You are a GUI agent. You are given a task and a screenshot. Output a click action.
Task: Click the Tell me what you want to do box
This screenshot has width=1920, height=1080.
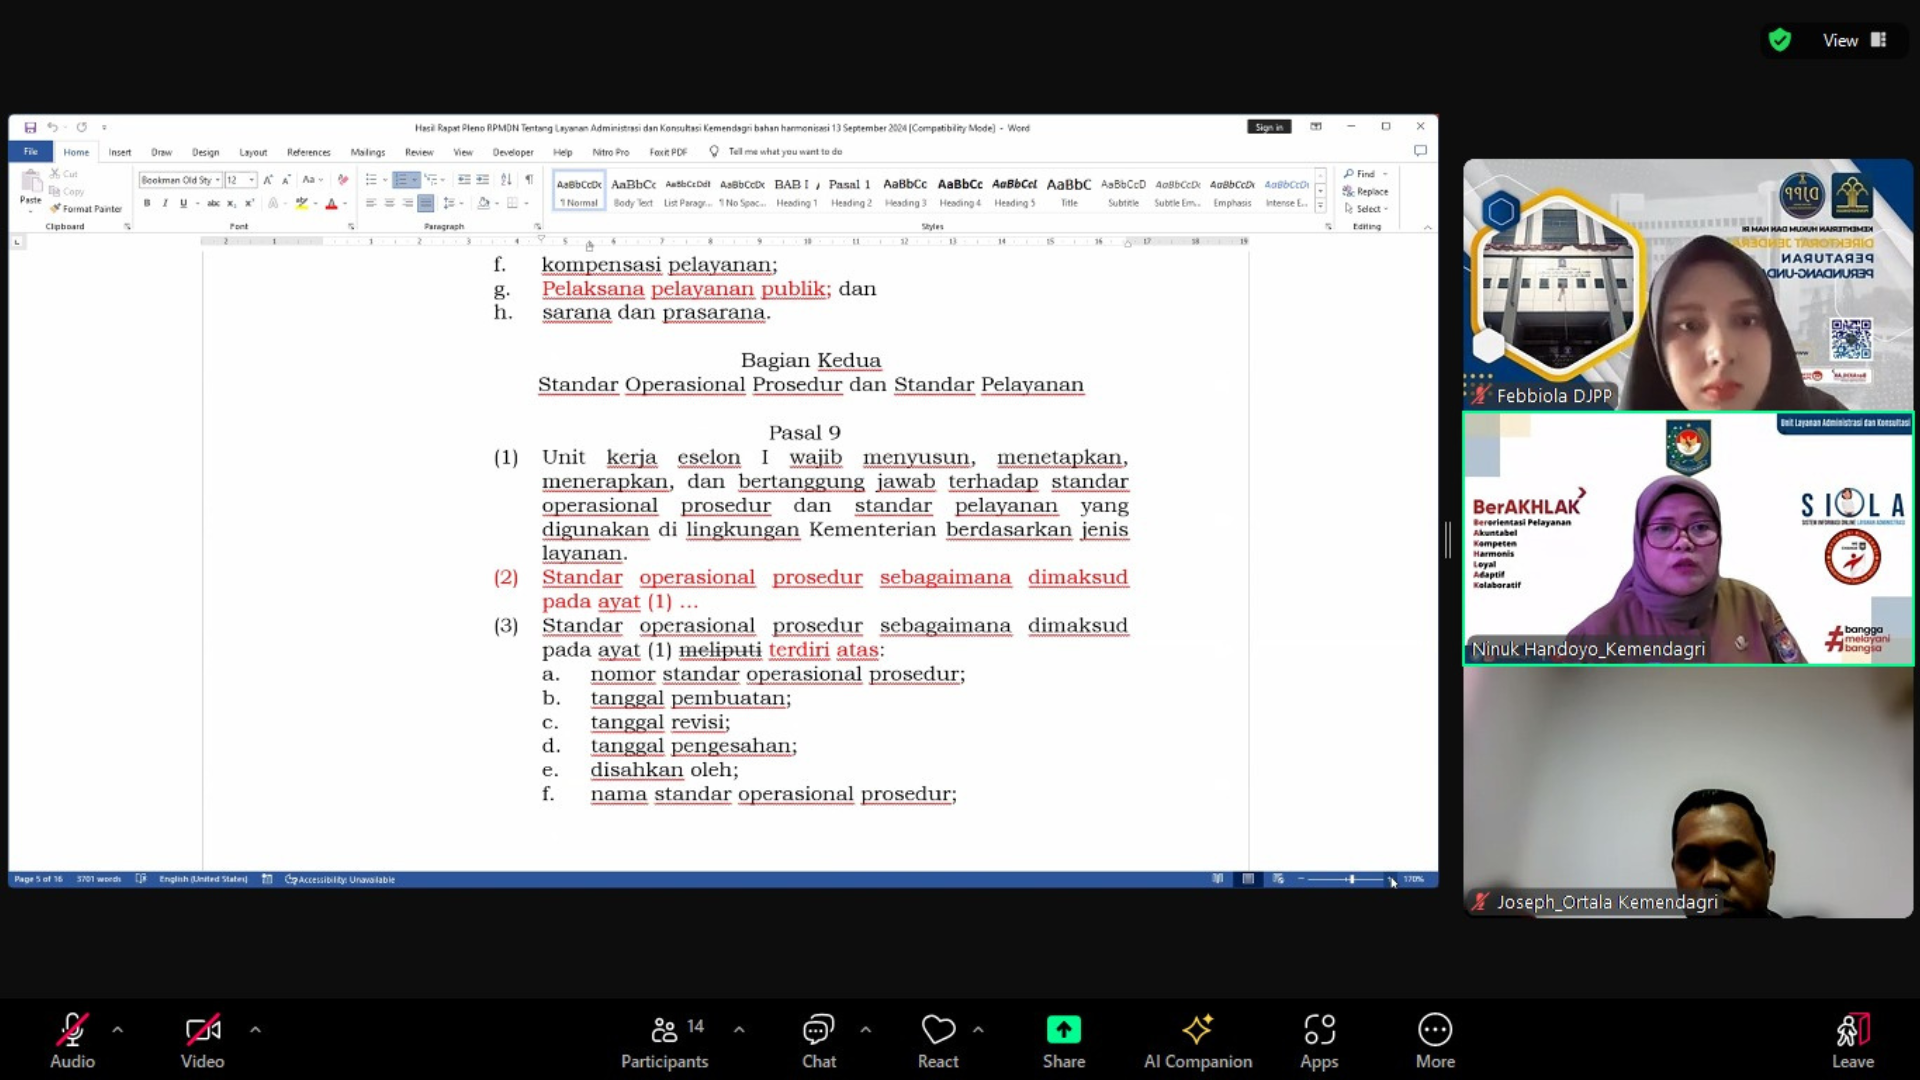(x=776, y=152)
